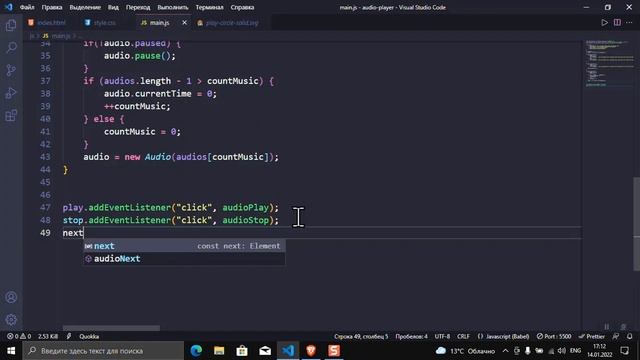
Task: Click the 2.53 KiB file size status
Action: (48, 336)
